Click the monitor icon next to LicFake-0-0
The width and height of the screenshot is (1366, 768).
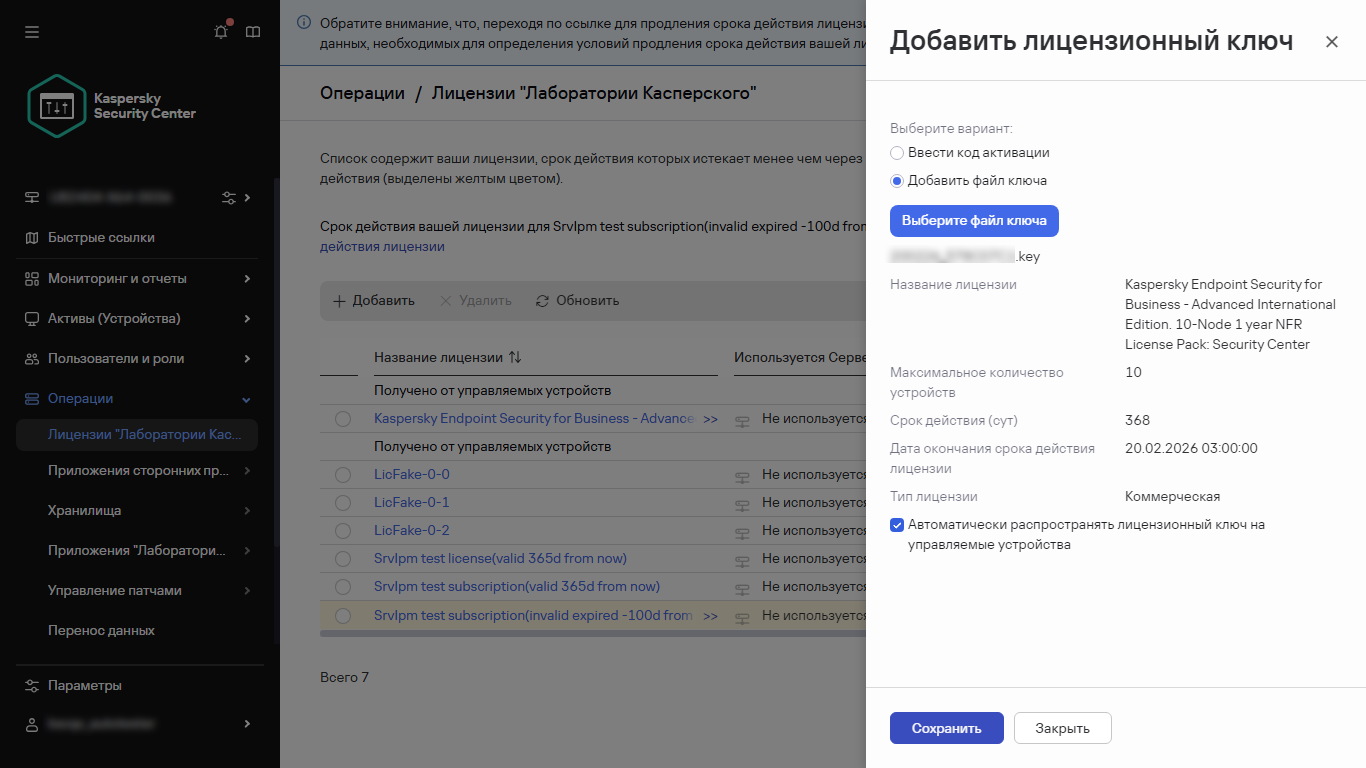[741, 475]
